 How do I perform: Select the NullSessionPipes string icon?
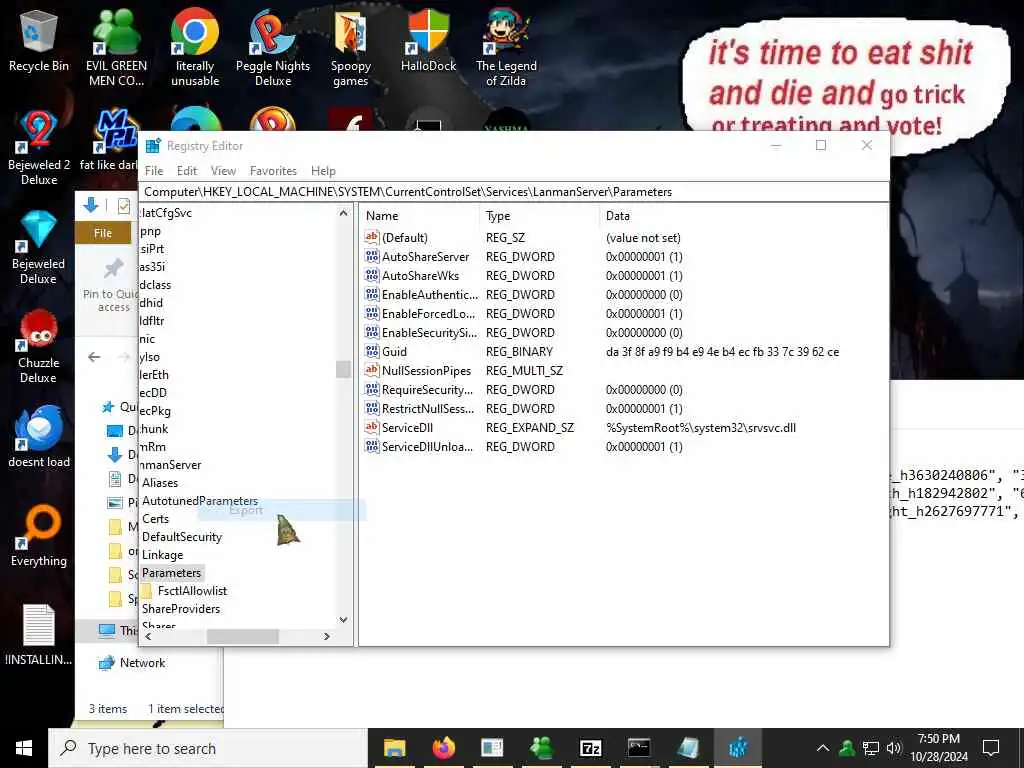point(372,370)
